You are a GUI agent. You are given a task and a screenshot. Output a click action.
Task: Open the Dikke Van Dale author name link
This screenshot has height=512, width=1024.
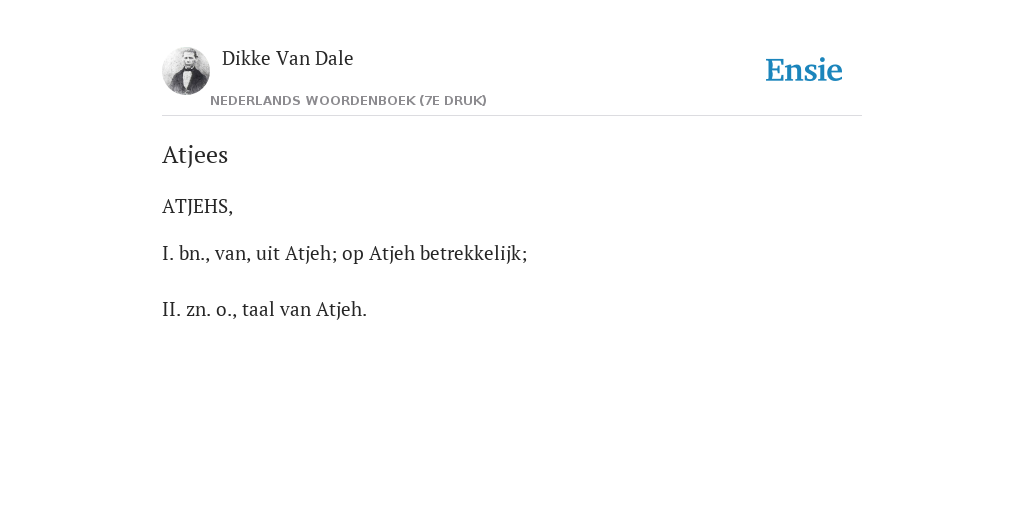click(x=287, y=58)
